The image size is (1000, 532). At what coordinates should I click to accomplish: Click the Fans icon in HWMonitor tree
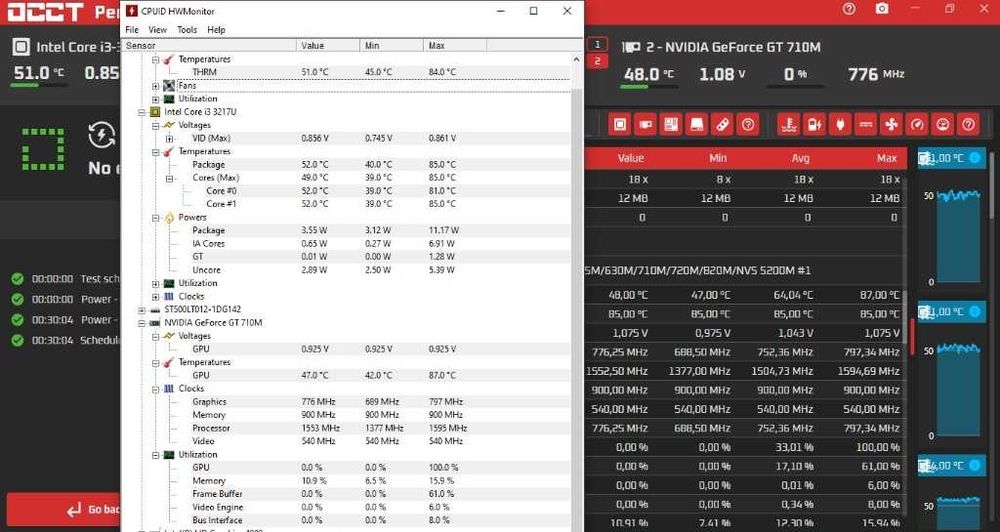pyautogui.click(x=169, y=85)
